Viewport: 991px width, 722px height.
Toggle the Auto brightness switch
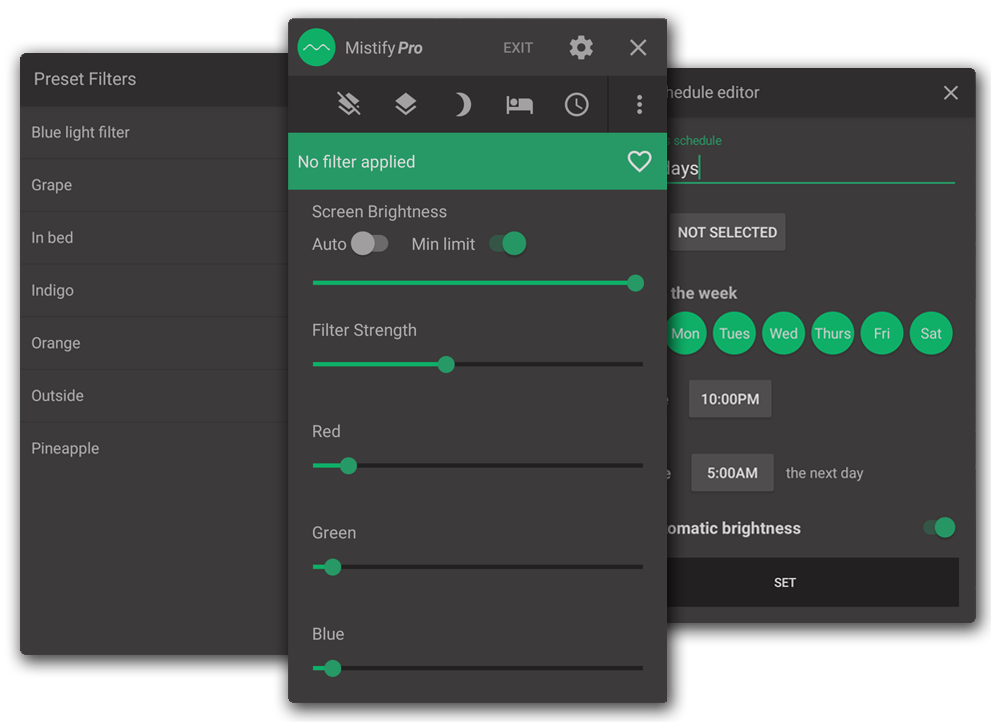(x=369, y=243)
